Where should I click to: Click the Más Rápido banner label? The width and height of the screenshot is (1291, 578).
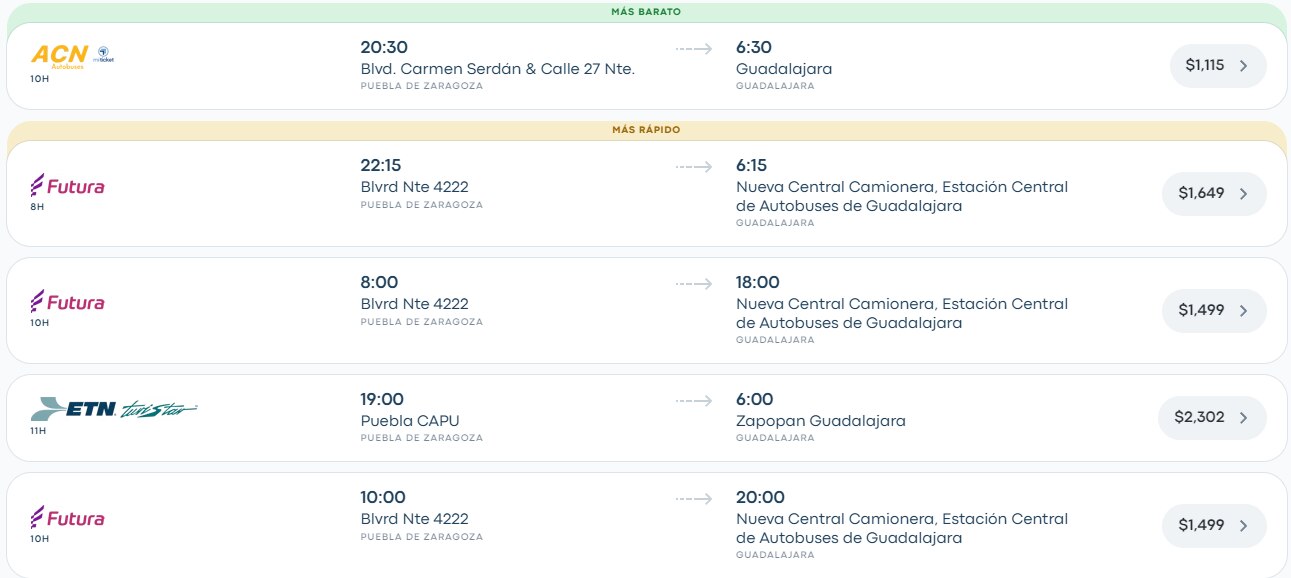coord(646,130)
